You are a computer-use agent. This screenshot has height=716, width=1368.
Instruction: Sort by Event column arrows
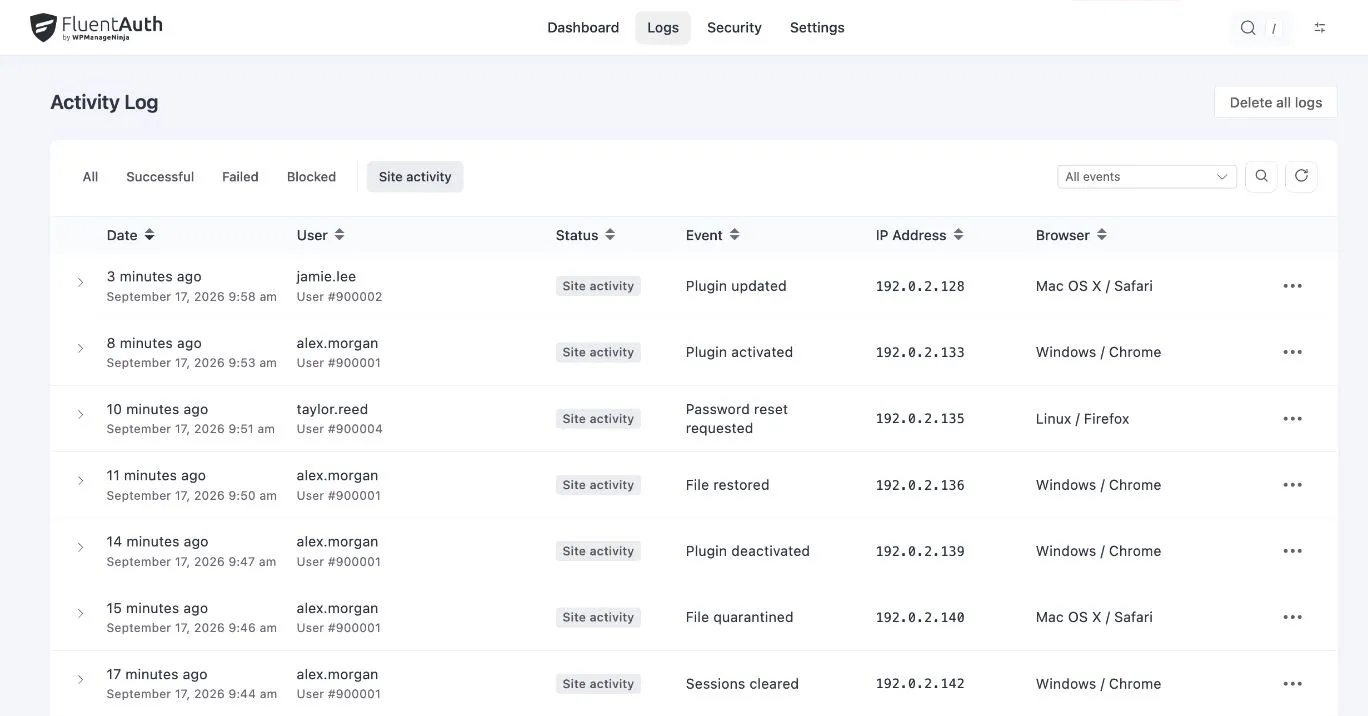[x=734, y=235]
